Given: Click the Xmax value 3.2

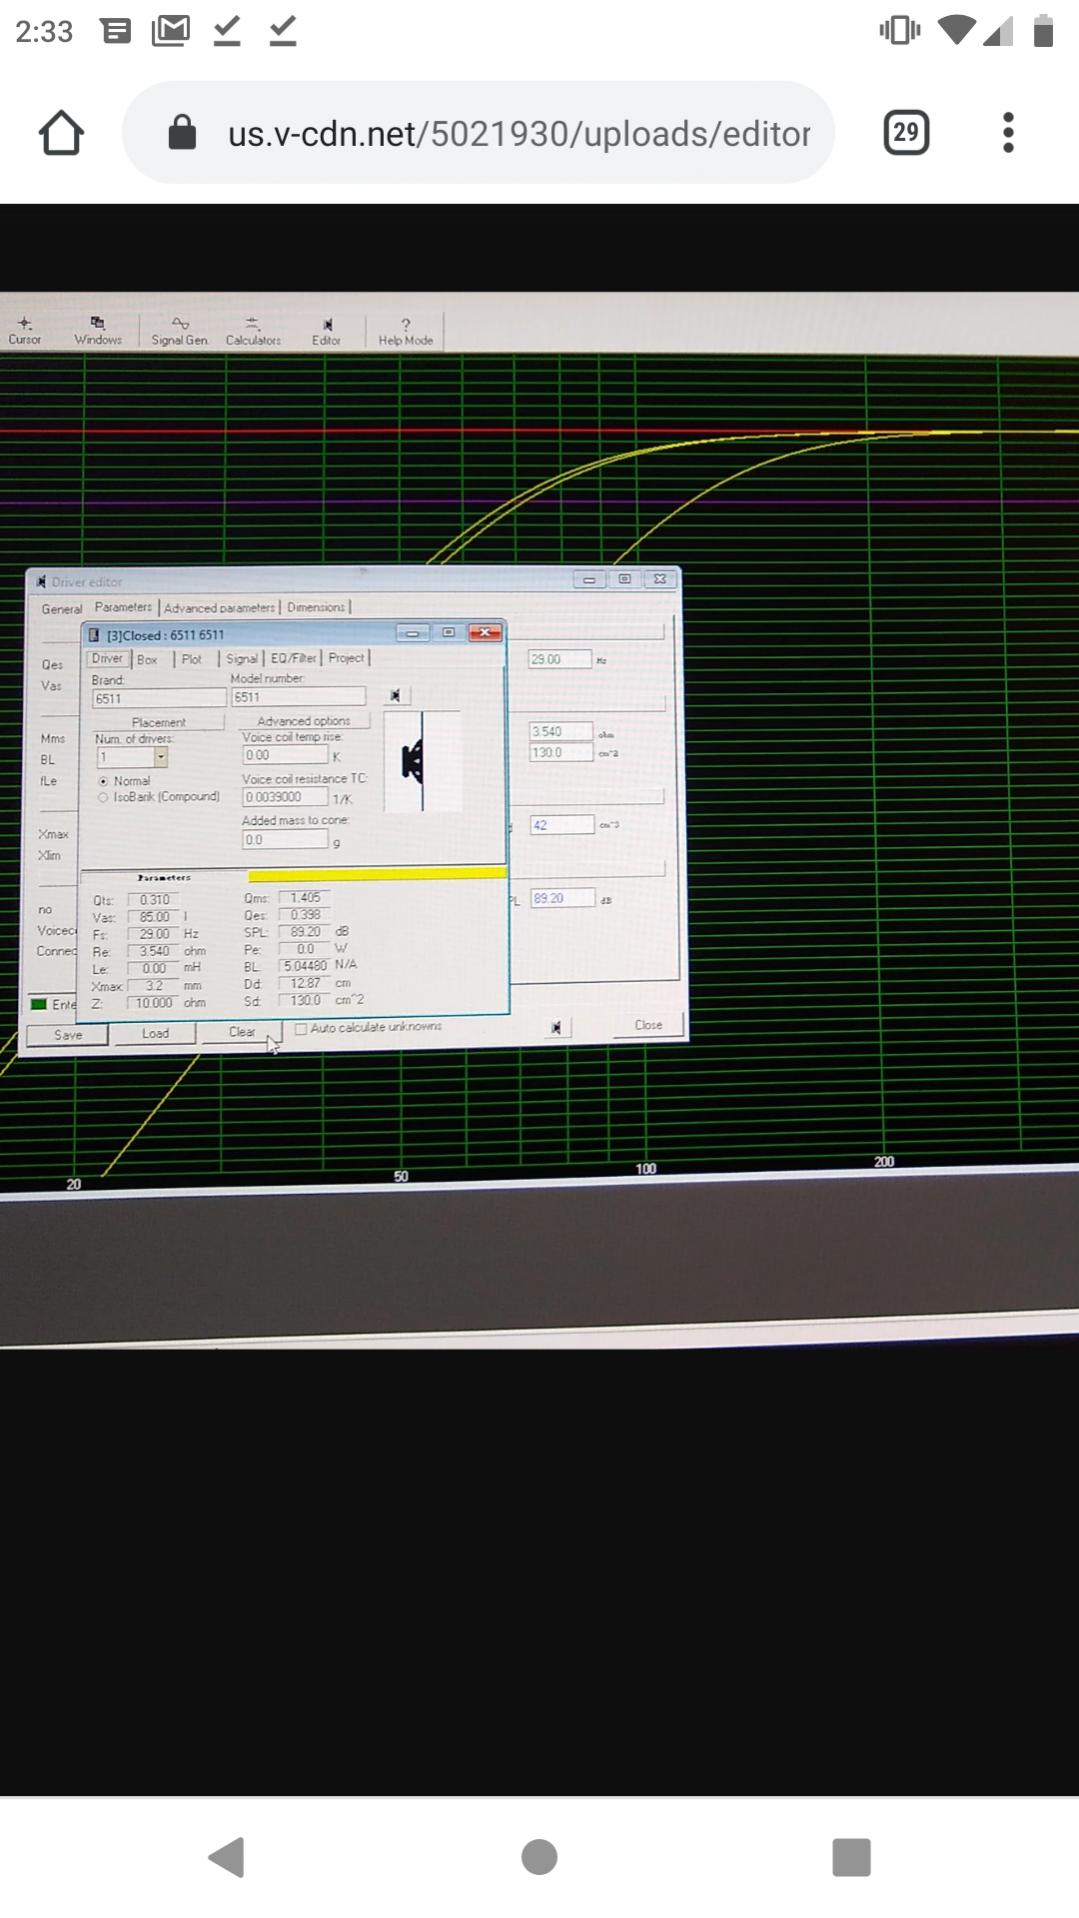Looking at the screenshot, I should 153,985.
